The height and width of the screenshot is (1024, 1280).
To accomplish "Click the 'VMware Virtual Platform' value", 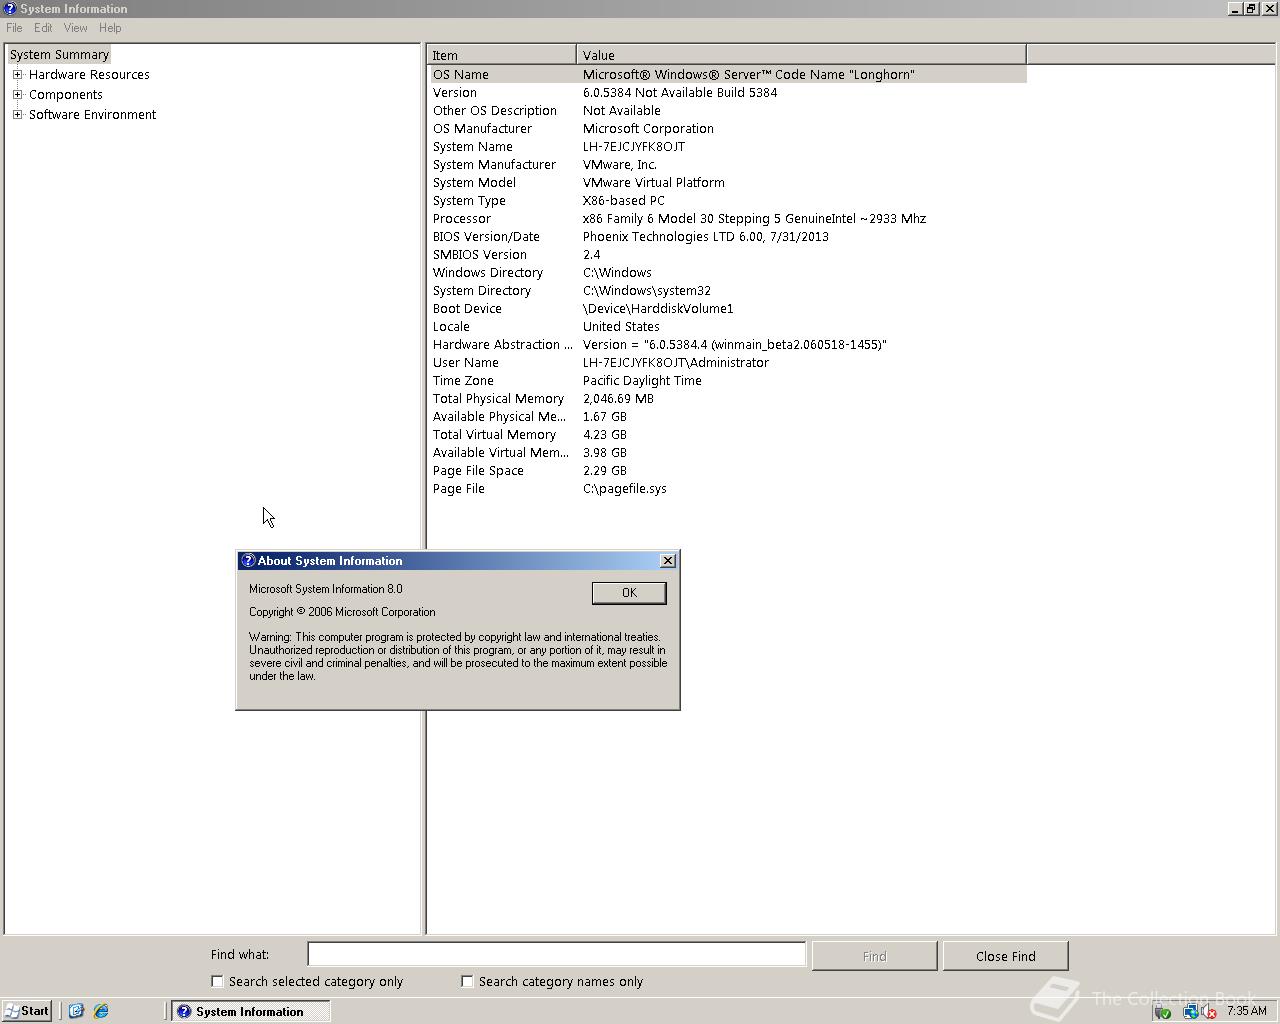I will tap(654, 183).
